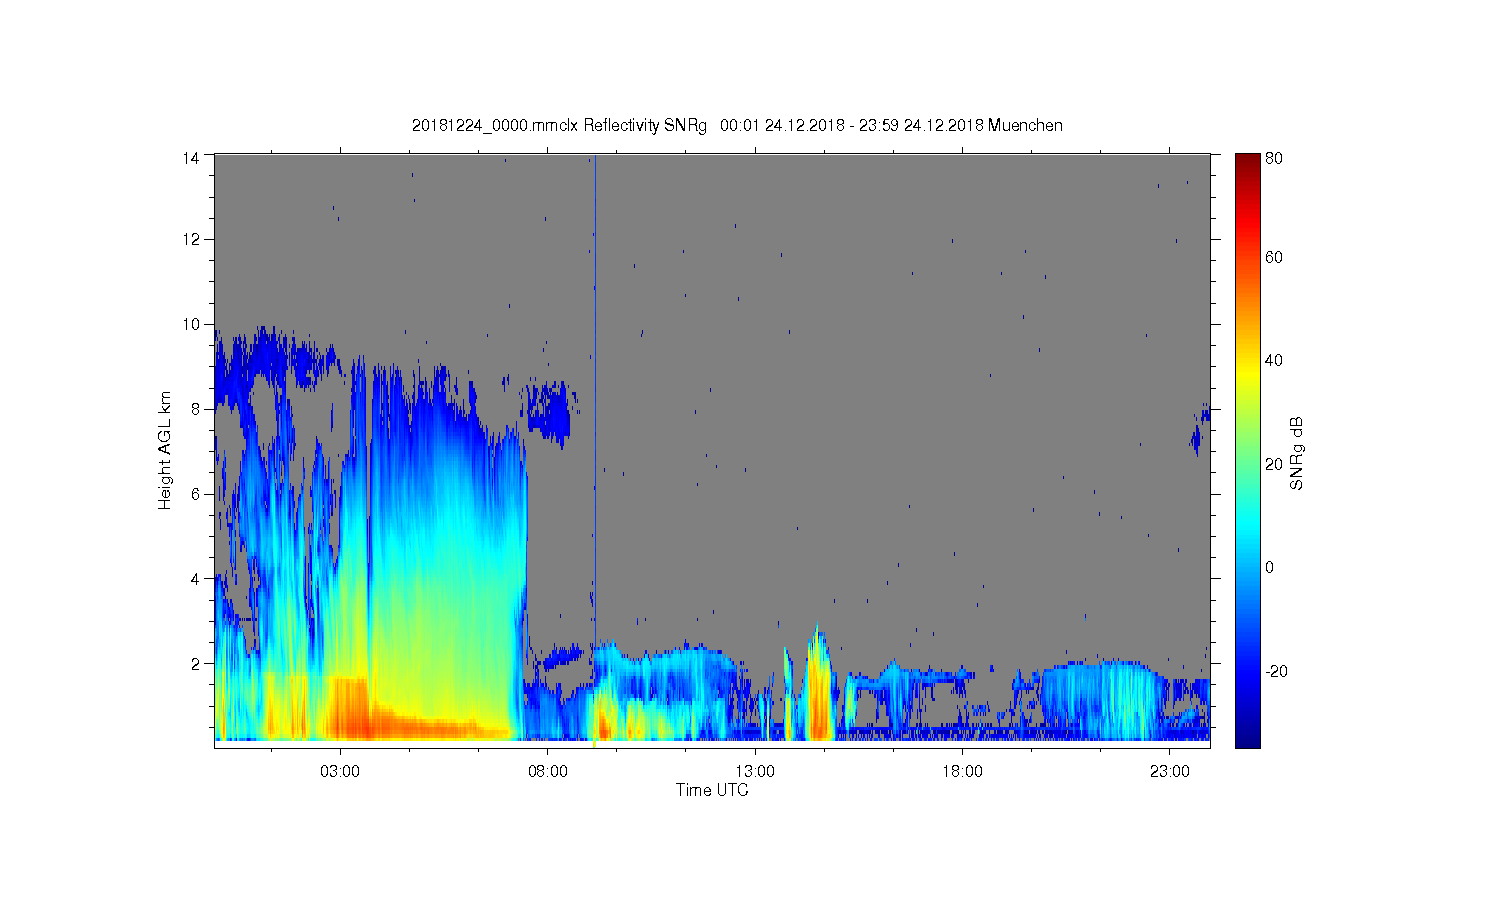Click the height tick label '10'
Screen dimensions: 1500x900
(x=190, y=324)
